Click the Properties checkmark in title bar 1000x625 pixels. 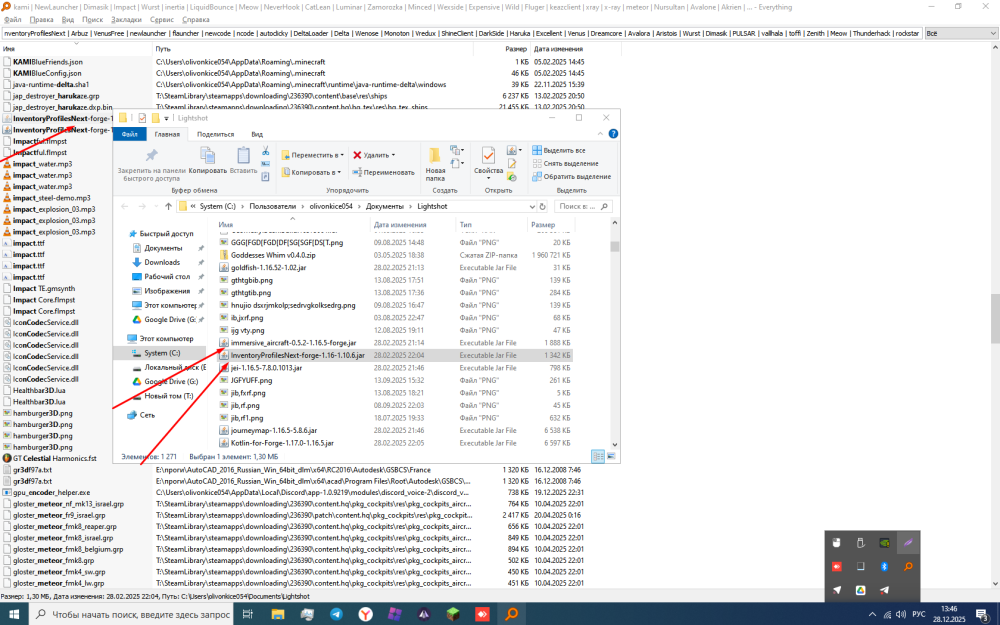click(142, 118)
